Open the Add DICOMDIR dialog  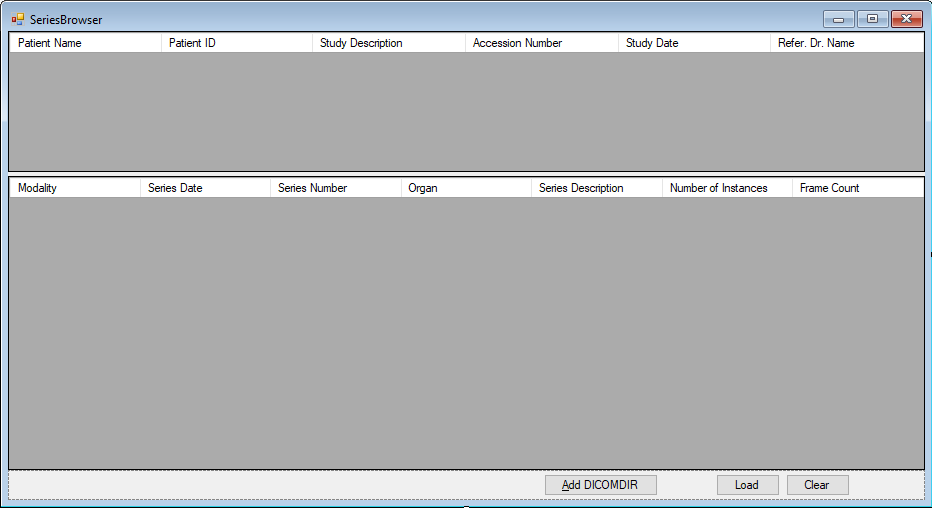(601, 485)
